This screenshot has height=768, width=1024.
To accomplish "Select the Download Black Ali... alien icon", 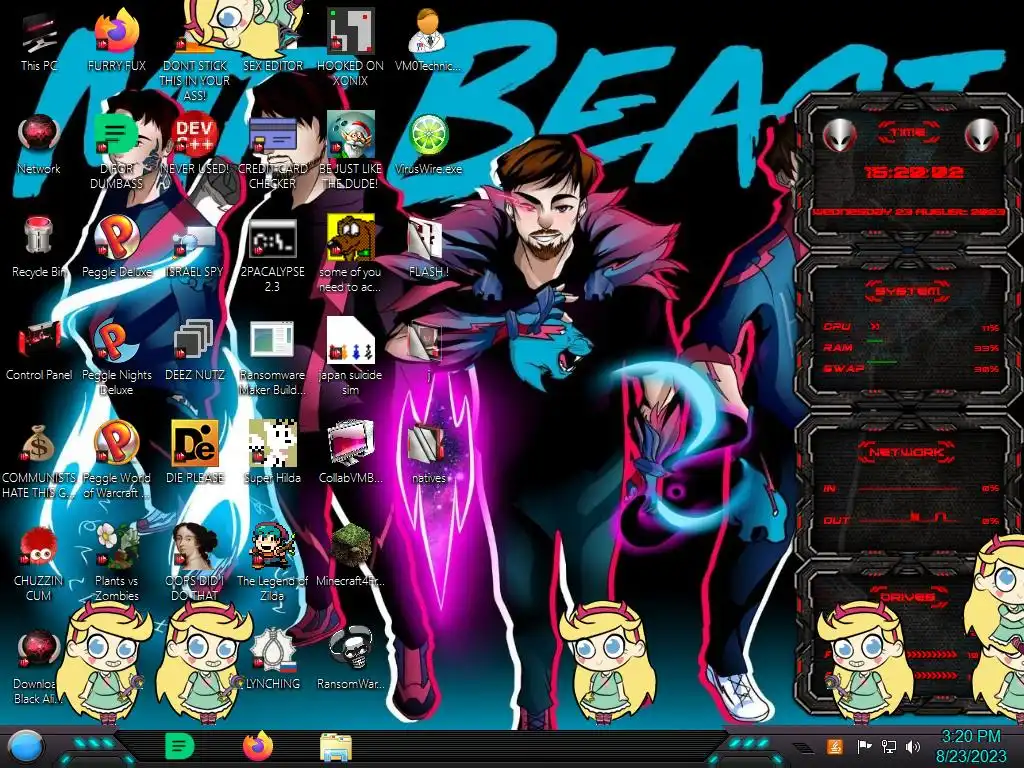I will (39, 650).
